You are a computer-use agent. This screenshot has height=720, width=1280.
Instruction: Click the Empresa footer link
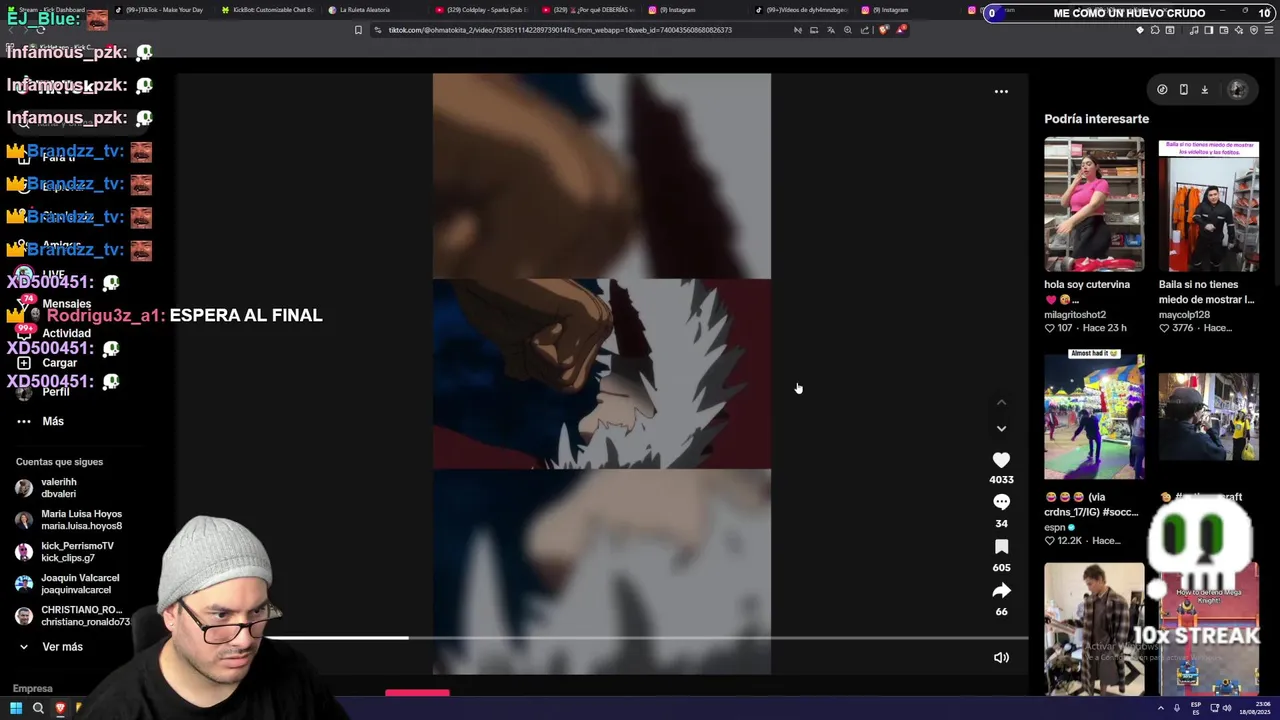coord(32,688)
